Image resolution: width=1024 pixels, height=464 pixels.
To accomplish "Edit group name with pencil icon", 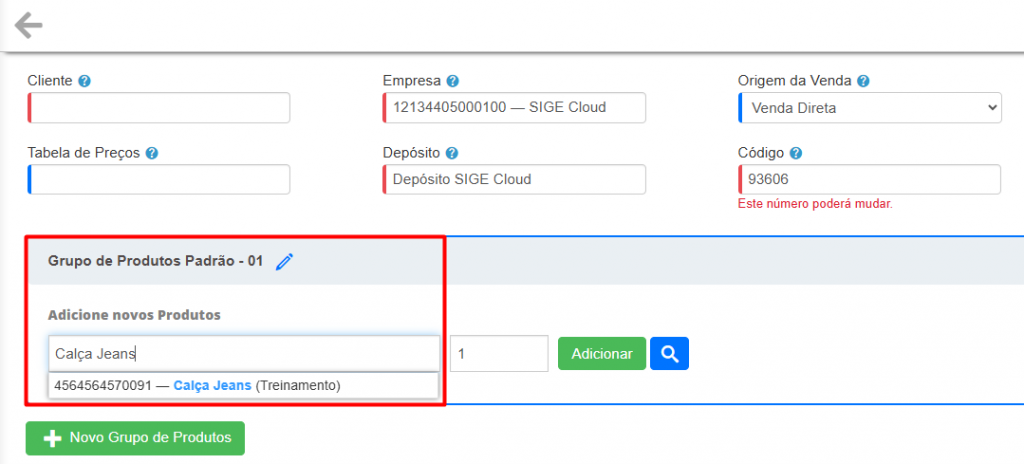I will tap(285, 262).
